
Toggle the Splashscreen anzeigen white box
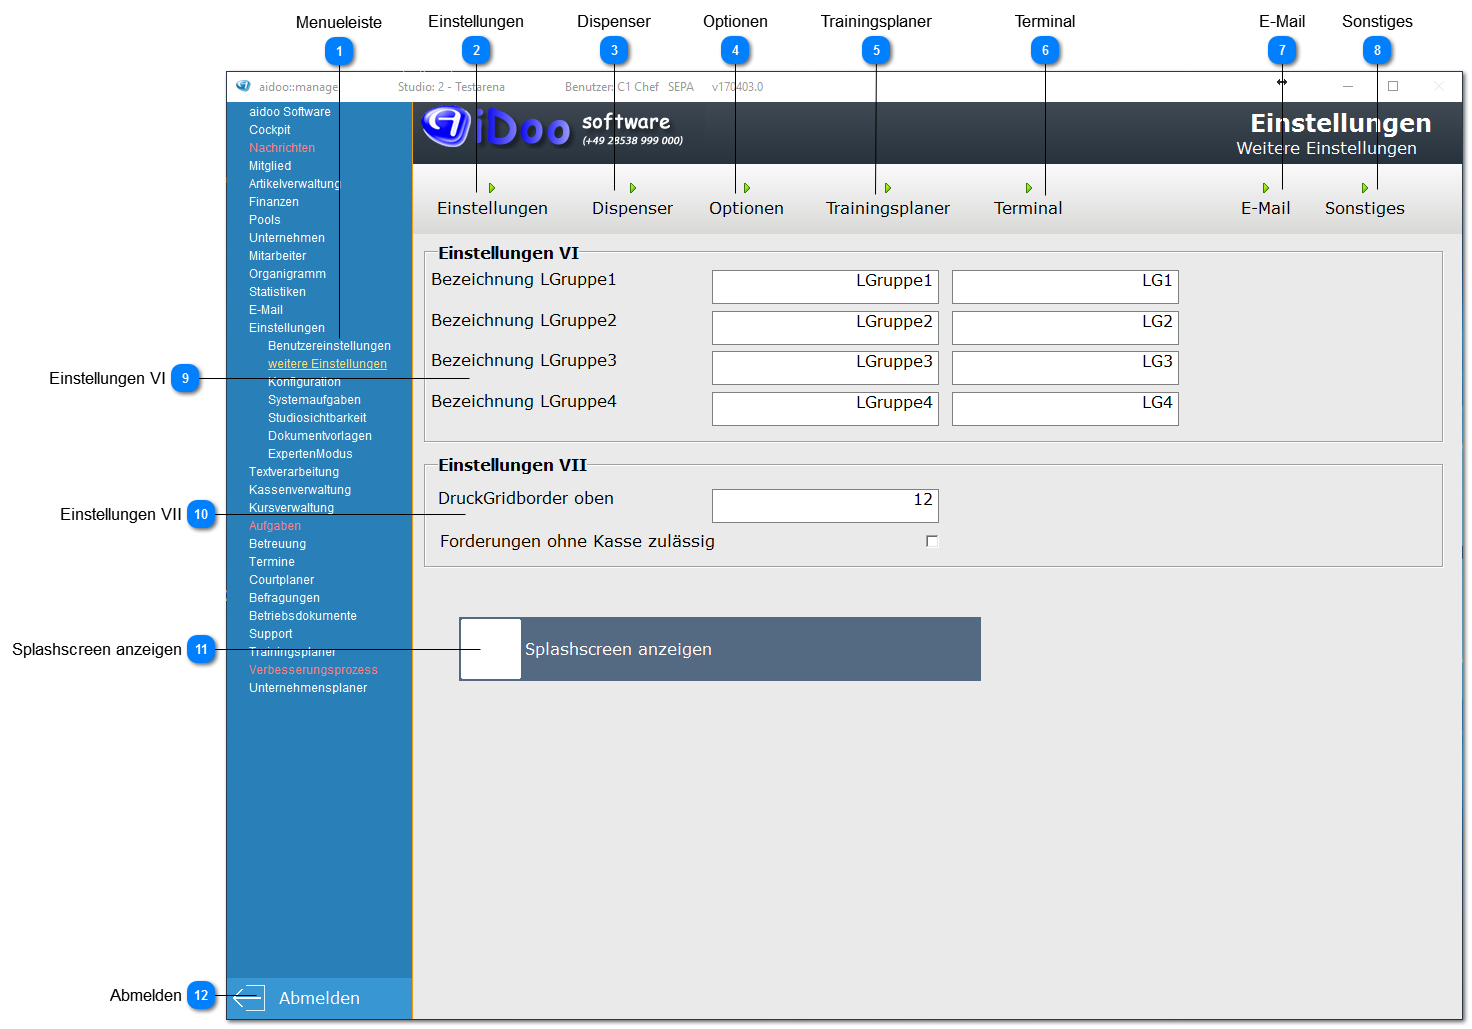click(490, 649)
